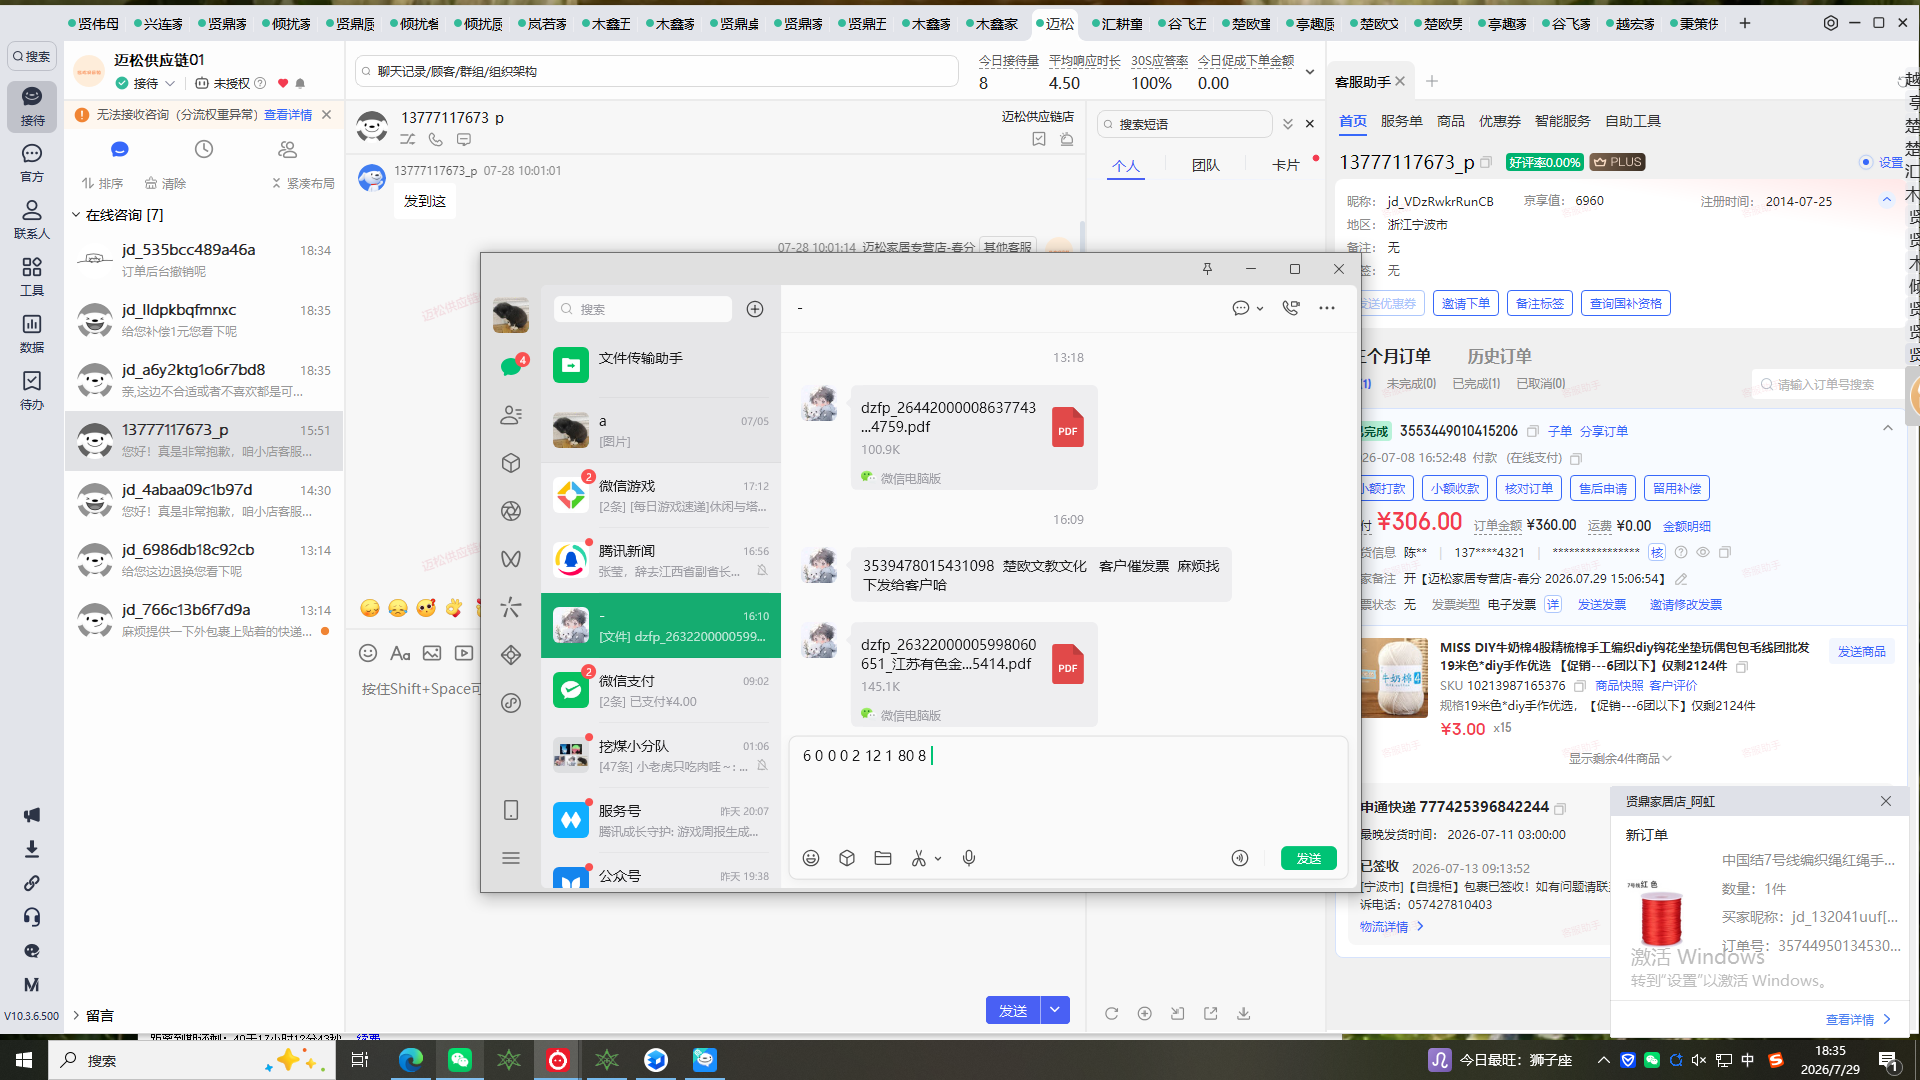
Task: Open 查看详情 link in the warning banner
Action: coord(288,115)
